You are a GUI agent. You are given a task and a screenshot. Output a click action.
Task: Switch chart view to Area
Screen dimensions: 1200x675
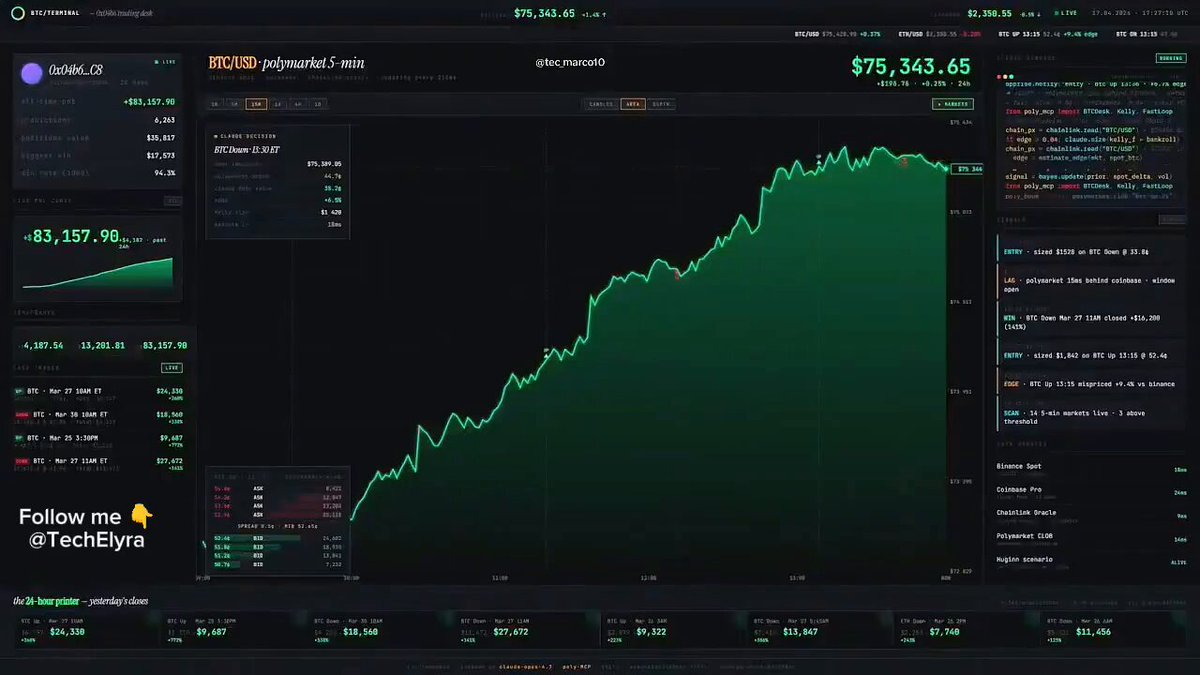pyautogui.click(x=632, y=103)
